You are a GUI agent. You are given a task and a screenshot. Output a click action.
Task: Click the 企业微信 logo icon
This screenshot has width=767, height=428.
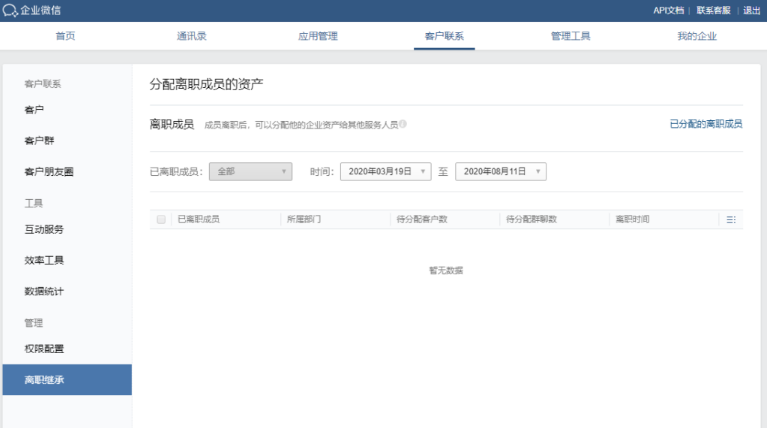pos(10,10)
